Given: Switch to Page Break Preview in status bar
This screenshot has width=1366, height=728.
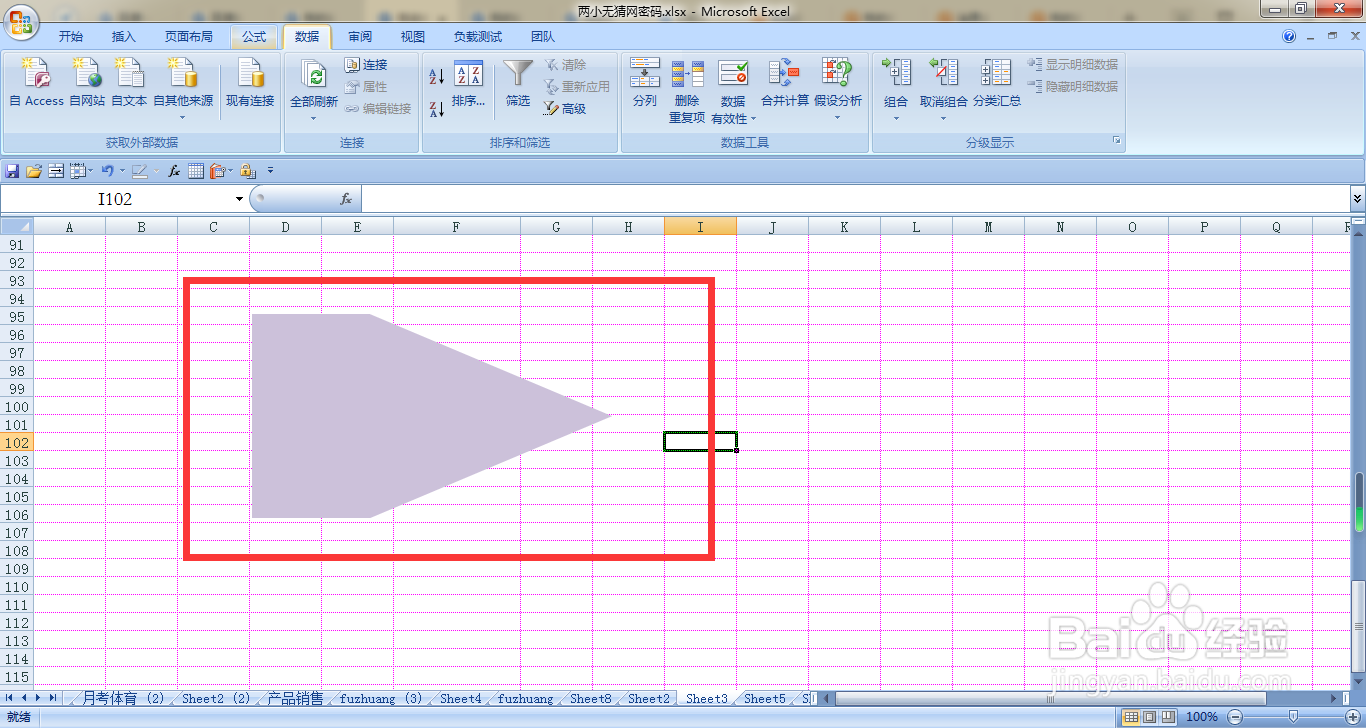Looking at the screenshot, I should (x=1169, y=717).
